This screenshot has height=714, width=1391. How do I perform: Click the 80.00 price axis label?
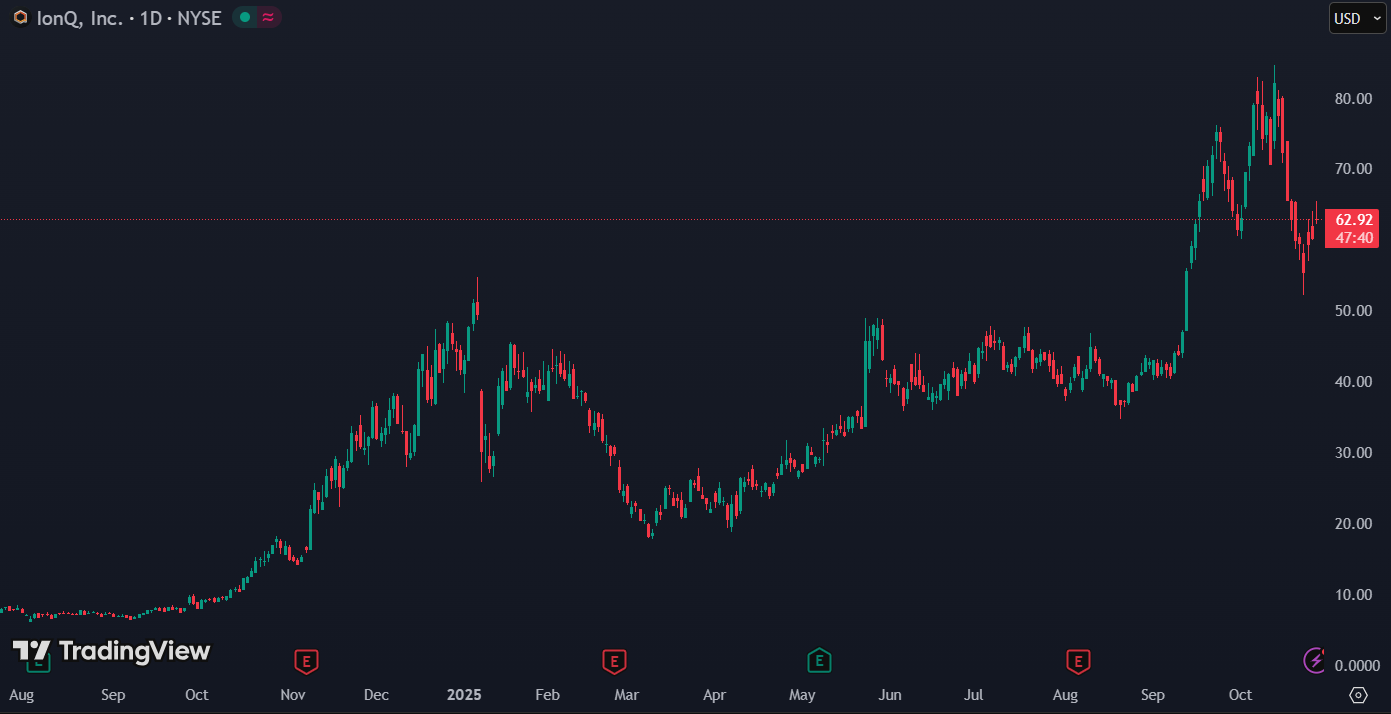(1354, 98)
